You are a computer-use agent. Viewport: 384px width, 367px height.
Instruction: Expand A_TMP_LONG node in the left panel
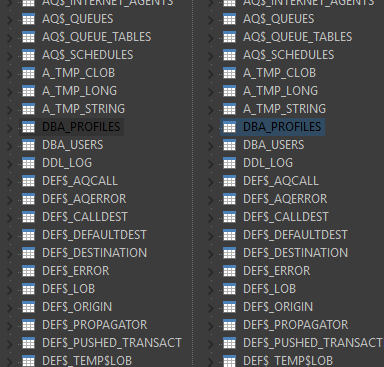point(10,92)
